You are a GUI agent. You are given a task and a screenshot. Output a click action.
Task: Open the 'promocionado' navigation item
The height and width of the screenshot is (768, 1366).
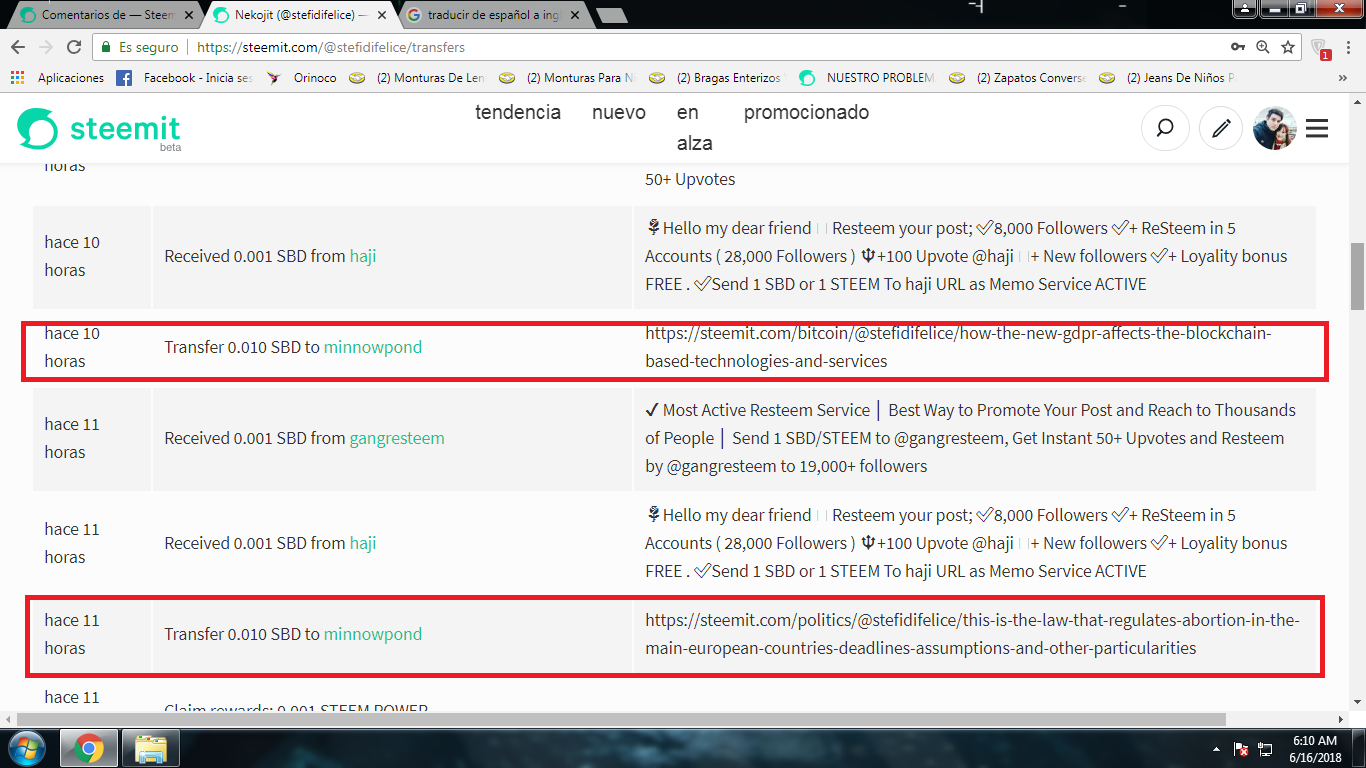806,112
